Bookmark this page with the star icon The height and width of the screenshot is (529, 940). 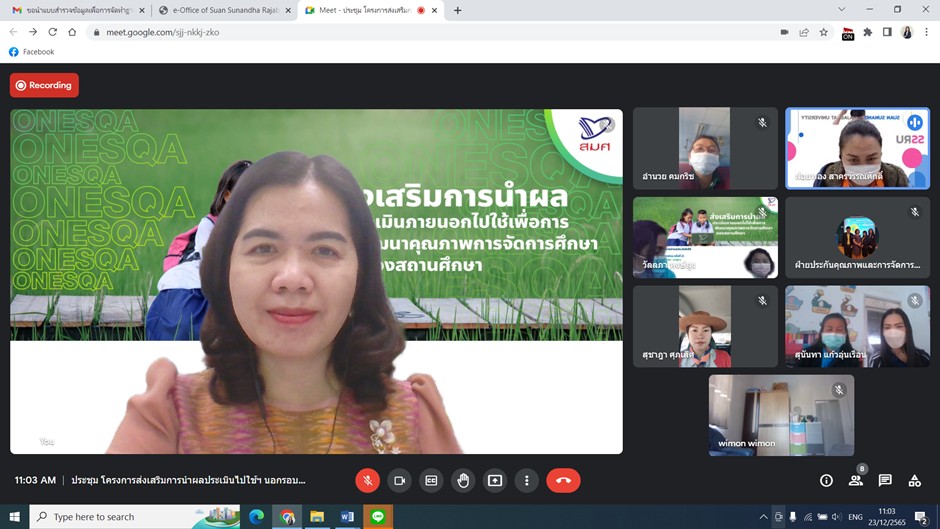[x=823, y=32]
